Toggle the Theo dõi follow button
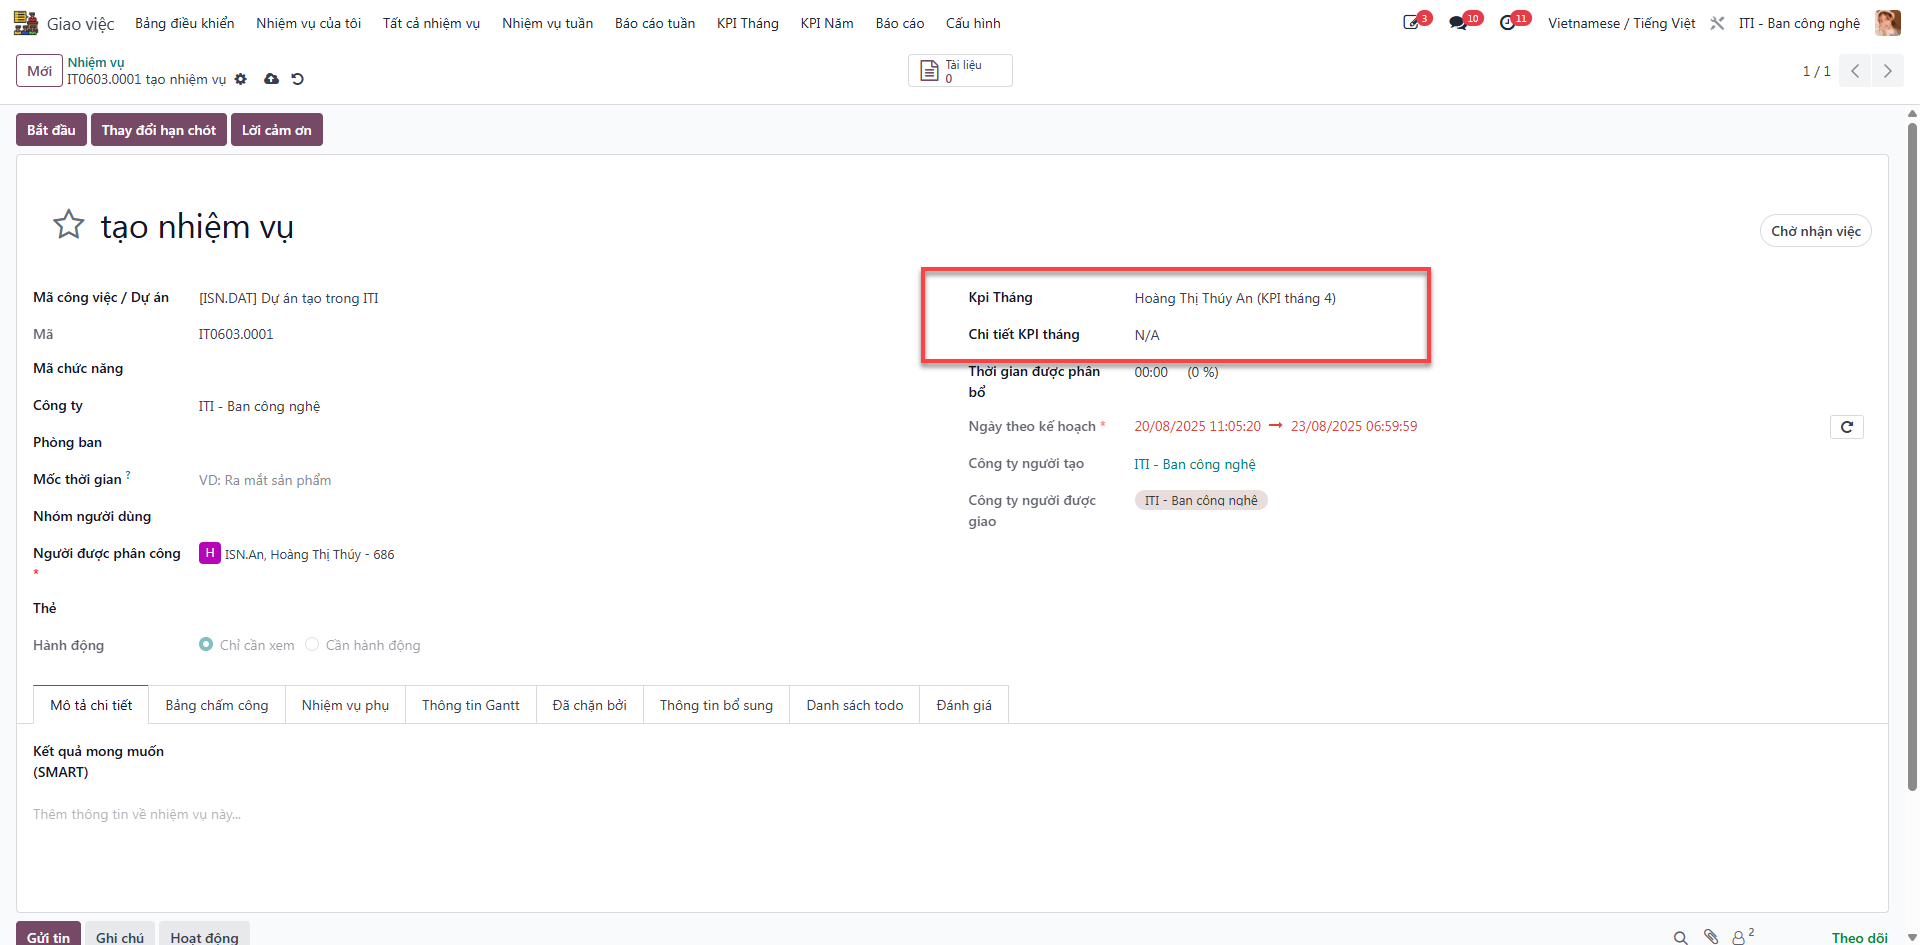The image size is (1920, 945). pos(1859,937)
